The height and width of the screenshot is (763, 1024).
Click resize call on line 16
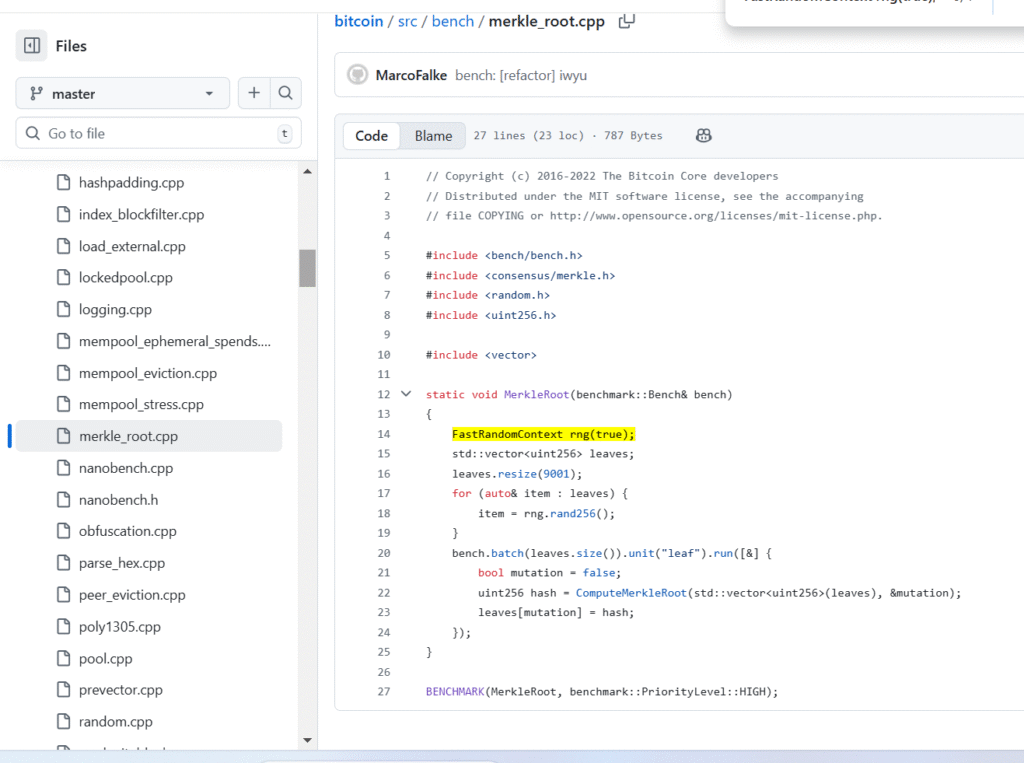517,474
